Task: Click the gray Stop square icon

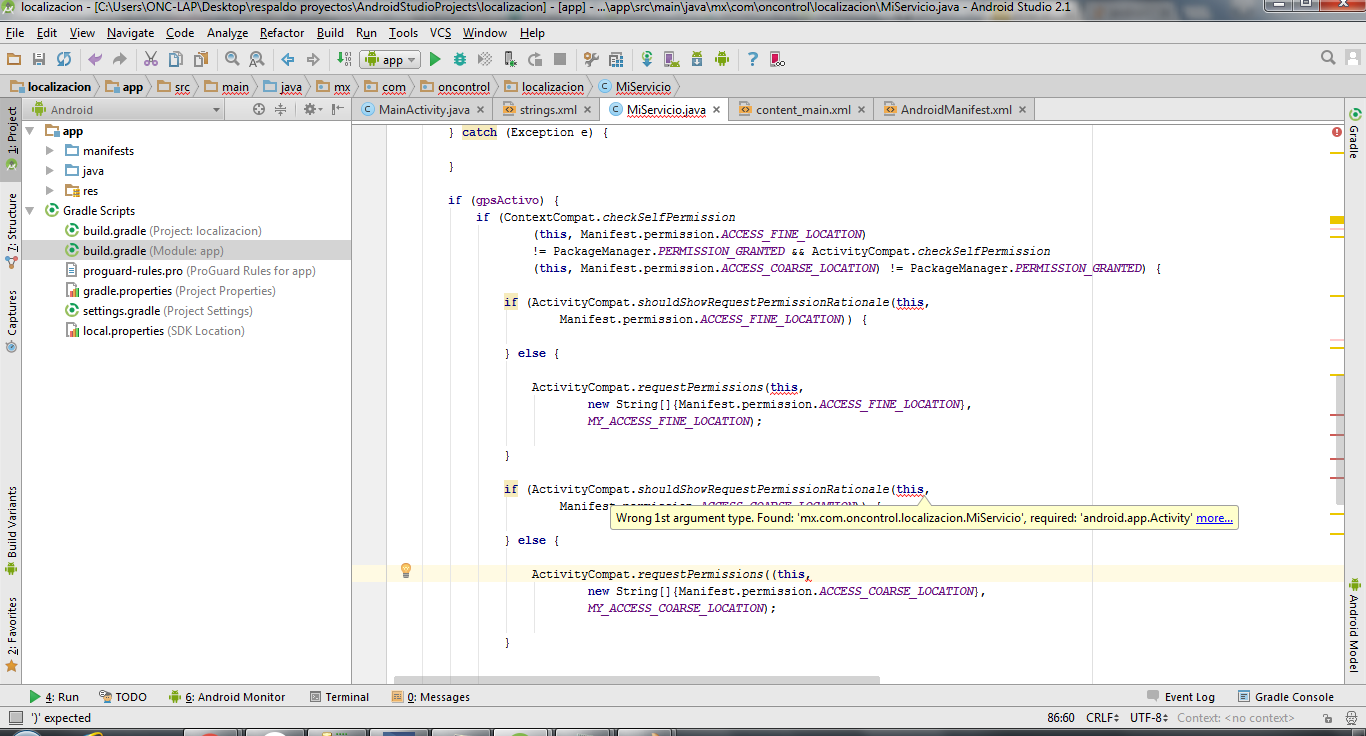Action: pyautogui.click(x=560, y=59)
